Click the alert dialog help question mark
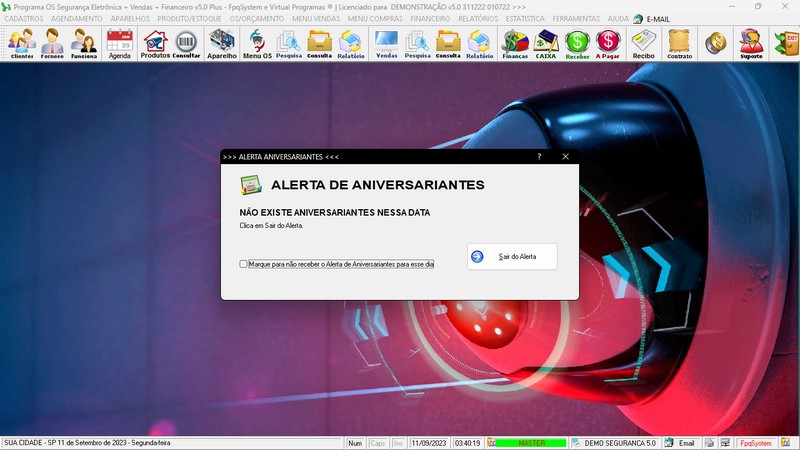800x450 pixels. click(539, 157)
